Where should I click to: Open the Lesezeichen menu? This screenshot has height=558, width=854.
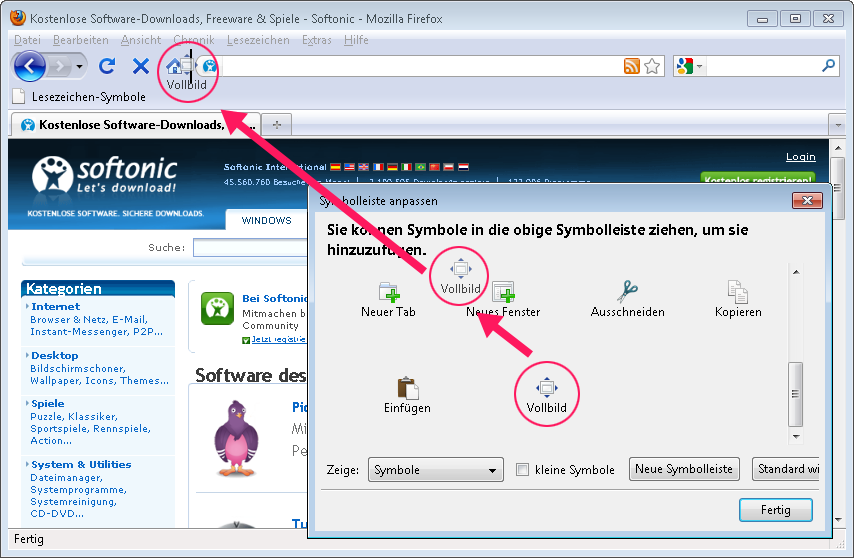[258, 40]
